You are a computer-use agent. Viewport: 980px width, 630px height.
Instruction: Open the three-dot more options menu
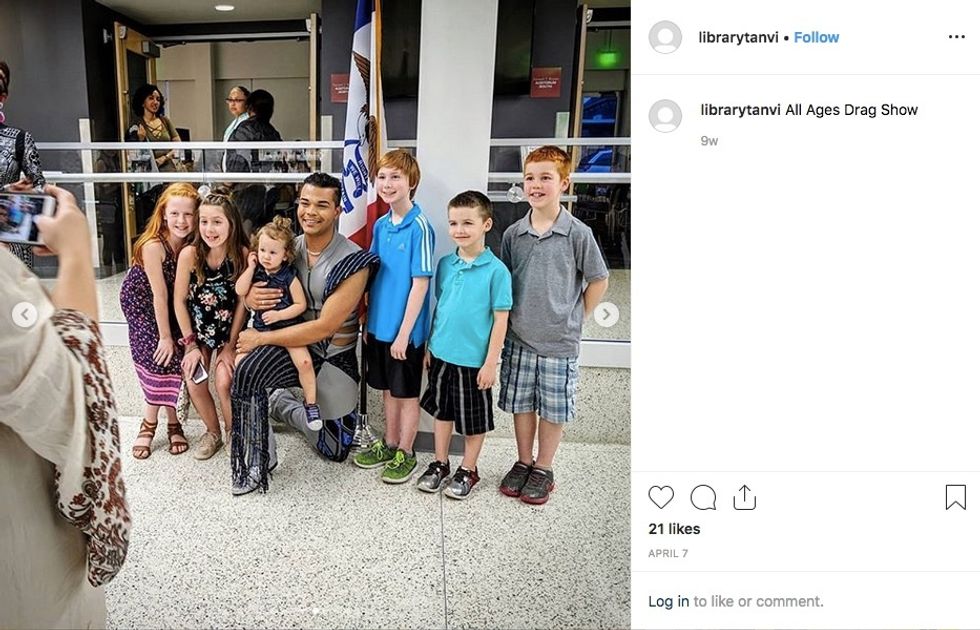(x=956, y=37)
